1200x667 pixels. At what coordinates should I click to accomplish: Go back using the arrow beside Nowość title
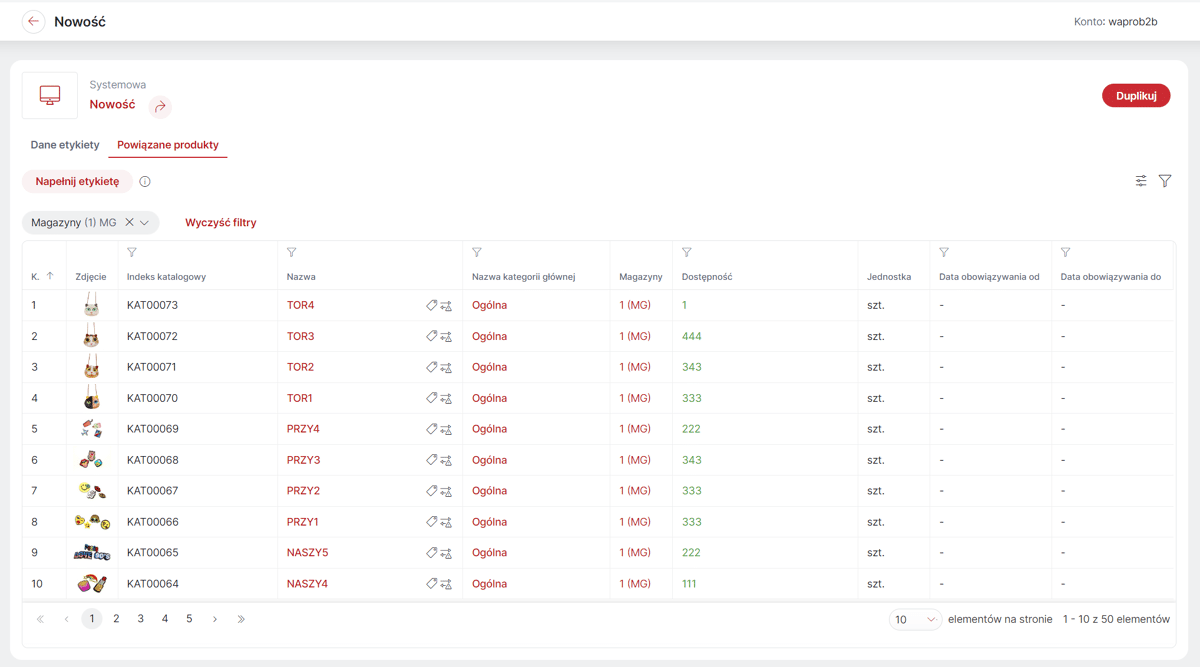pos(34,21)
